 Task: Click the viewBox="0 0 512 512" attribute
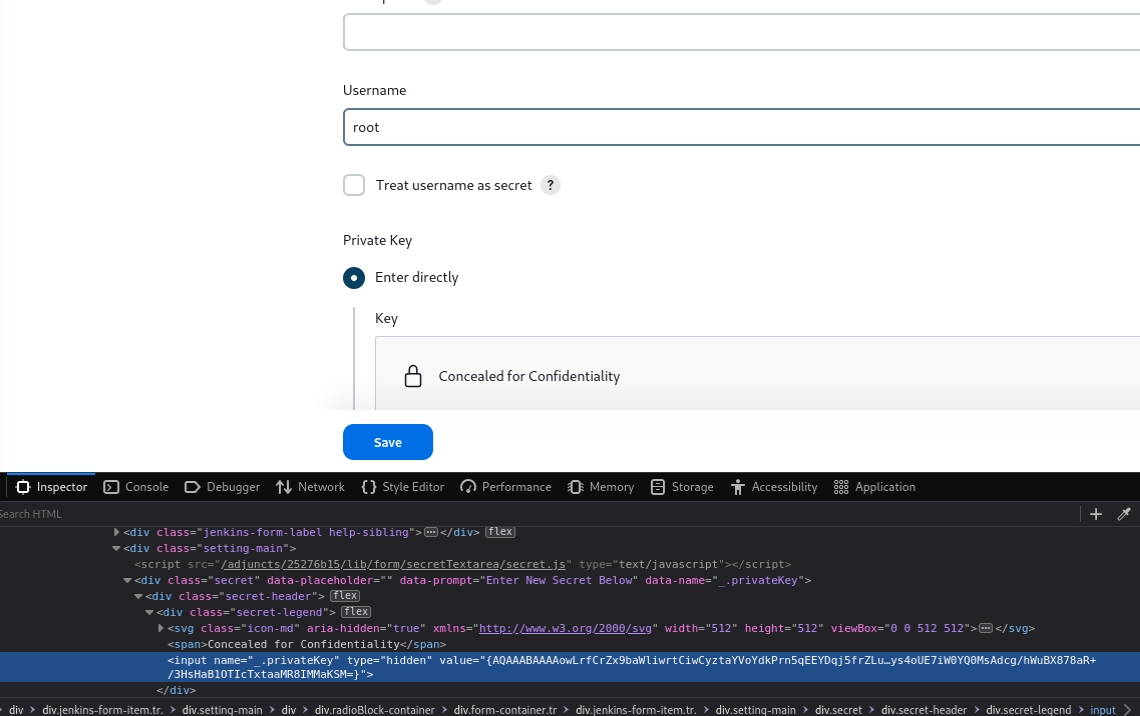[901, 628]
